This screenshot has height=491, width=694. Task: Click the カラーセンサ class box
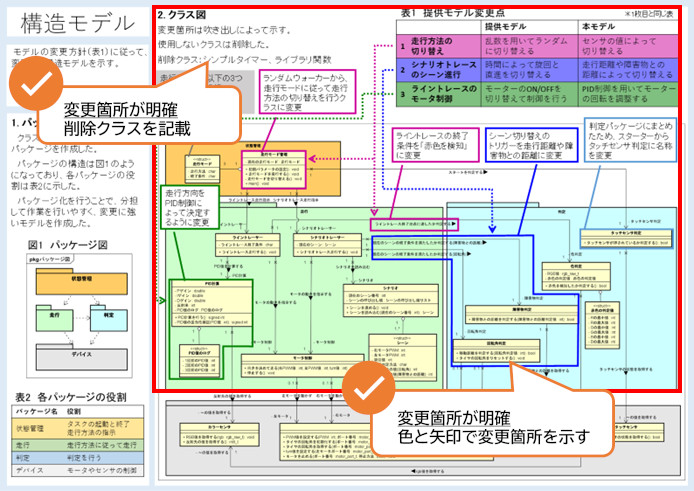(219, 434)
